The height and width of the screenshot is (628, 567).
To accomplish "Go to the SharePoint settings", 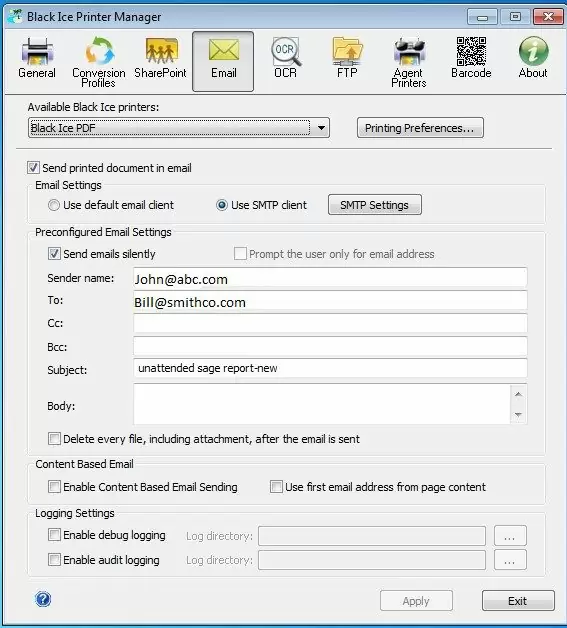I will coord(160,58).
